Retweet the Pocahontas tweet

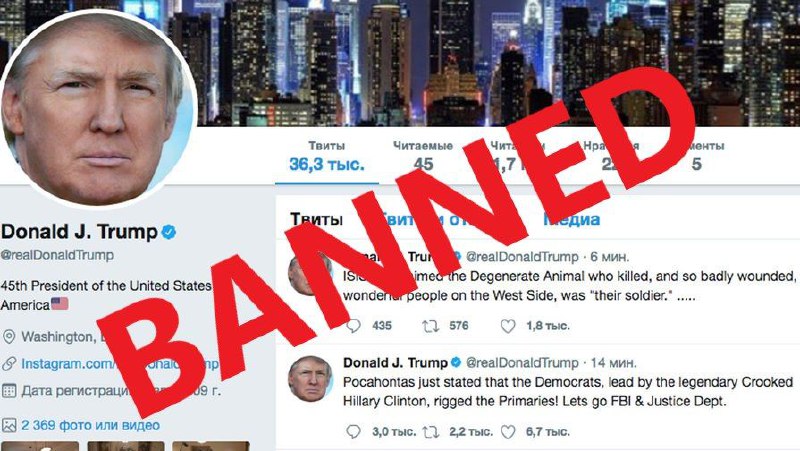click(430, 432)
